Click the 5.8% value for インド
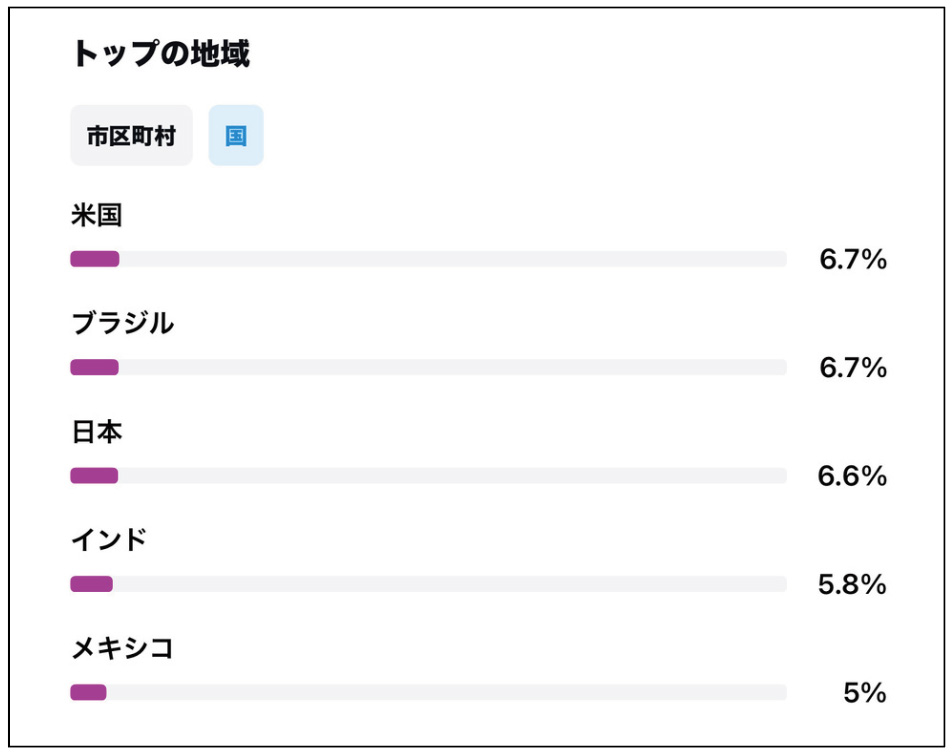 [x=852, y=585]
